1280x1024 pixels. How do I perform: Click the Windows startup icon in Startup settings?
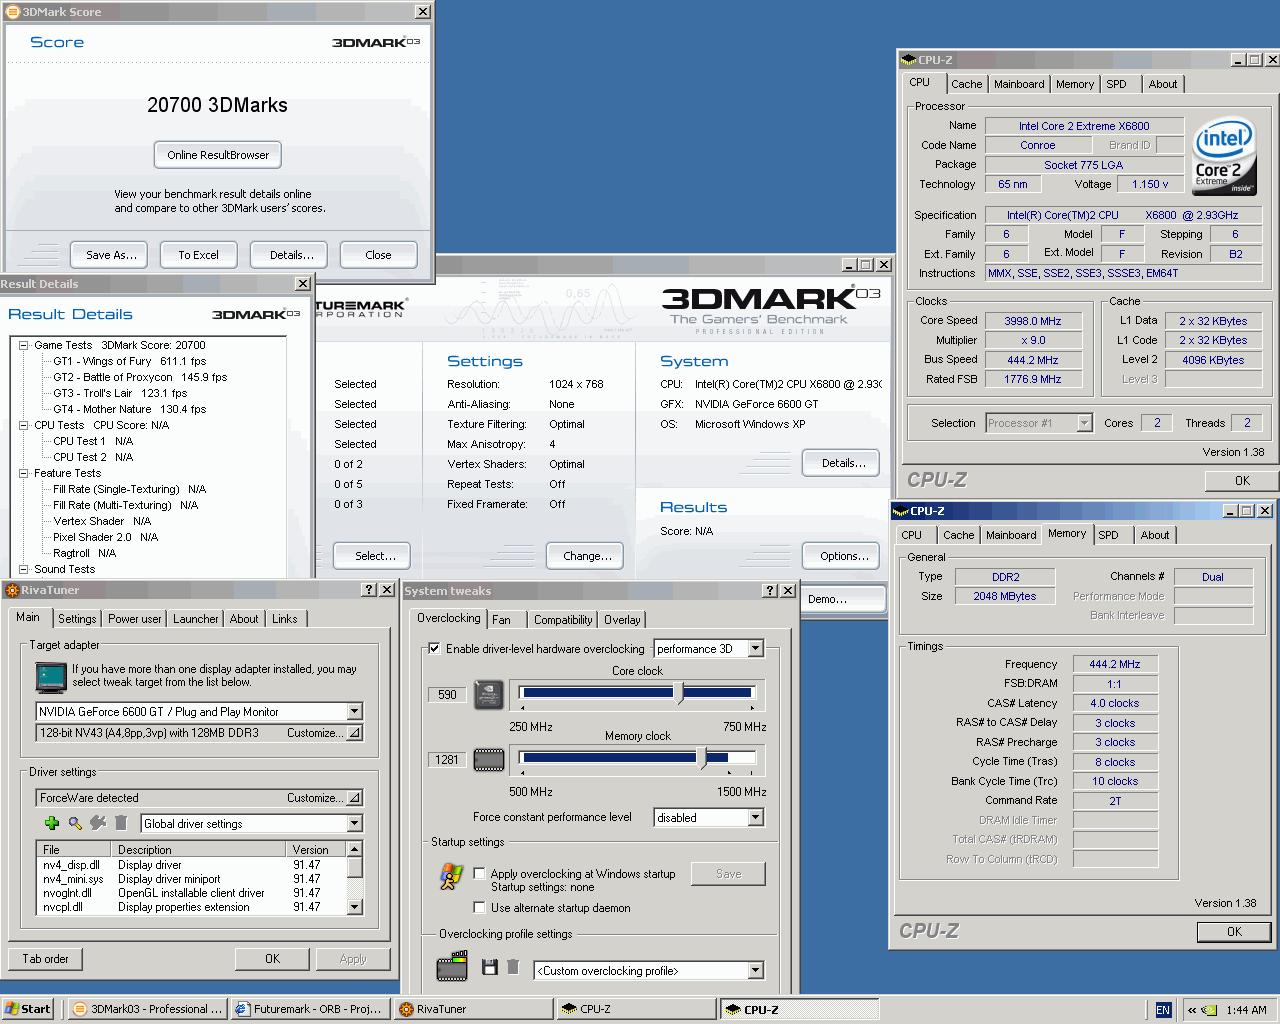451,876
